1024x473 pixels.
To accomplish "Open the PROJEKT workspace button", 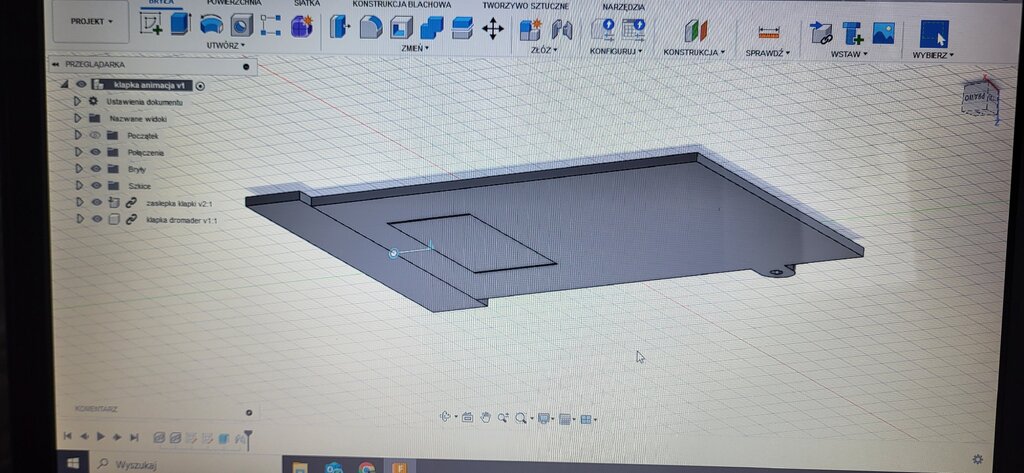I will pos(91,21).
